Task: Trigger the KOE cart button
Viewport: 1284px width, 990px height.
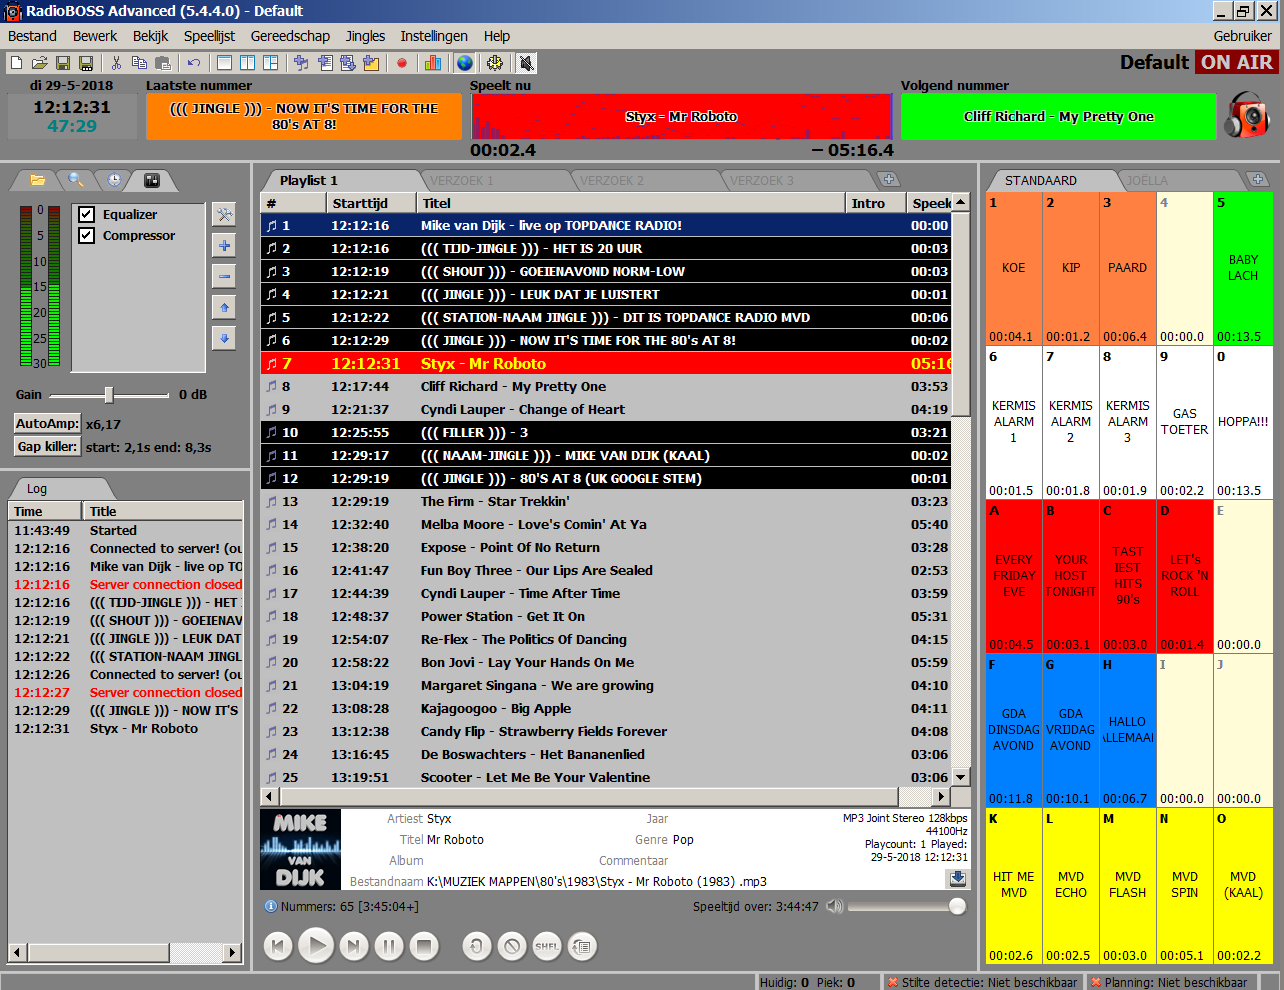Action: pyautogui.click(x=1014, y=268)
